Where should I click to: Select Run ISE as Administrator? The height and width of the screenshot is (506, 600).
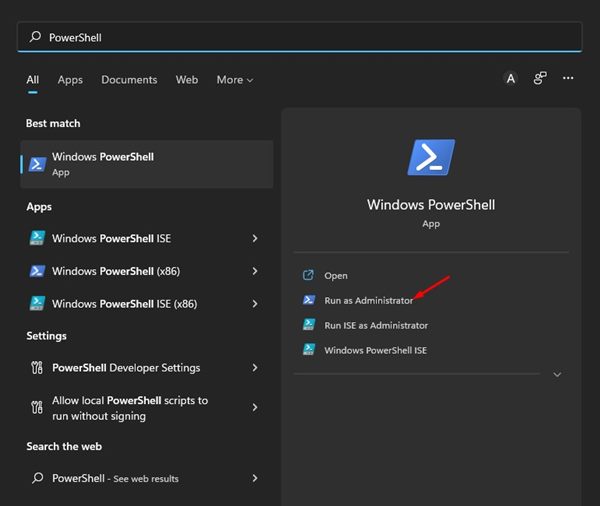tap(375, 325)
